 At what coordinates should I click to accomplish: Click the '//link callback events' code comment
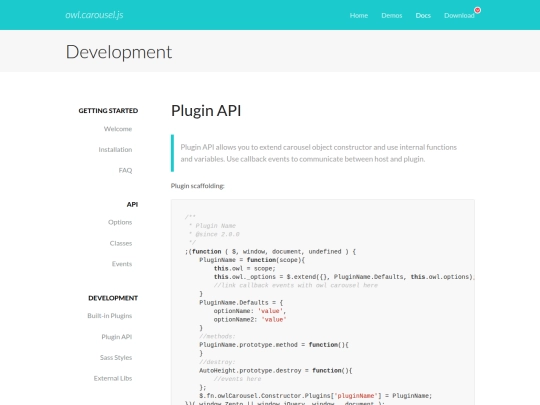295,285
